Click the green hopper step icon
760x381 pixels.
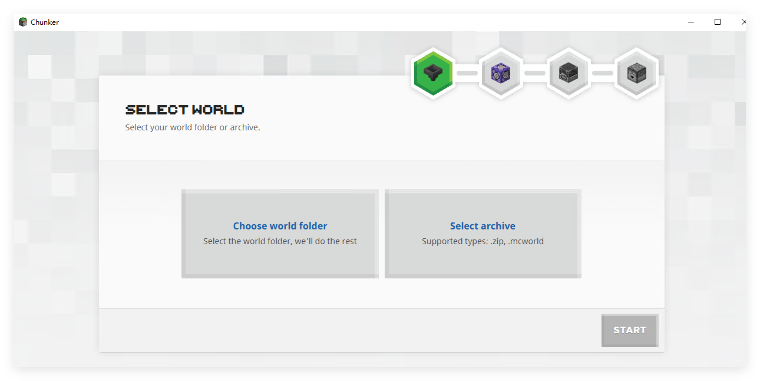[x=433, y=73]
